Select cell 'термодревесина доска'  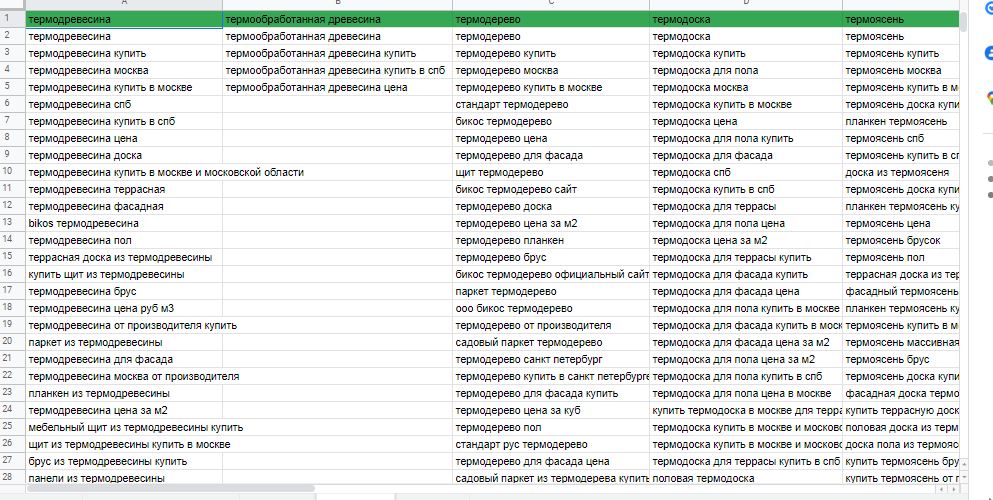(x=124, y=156)
